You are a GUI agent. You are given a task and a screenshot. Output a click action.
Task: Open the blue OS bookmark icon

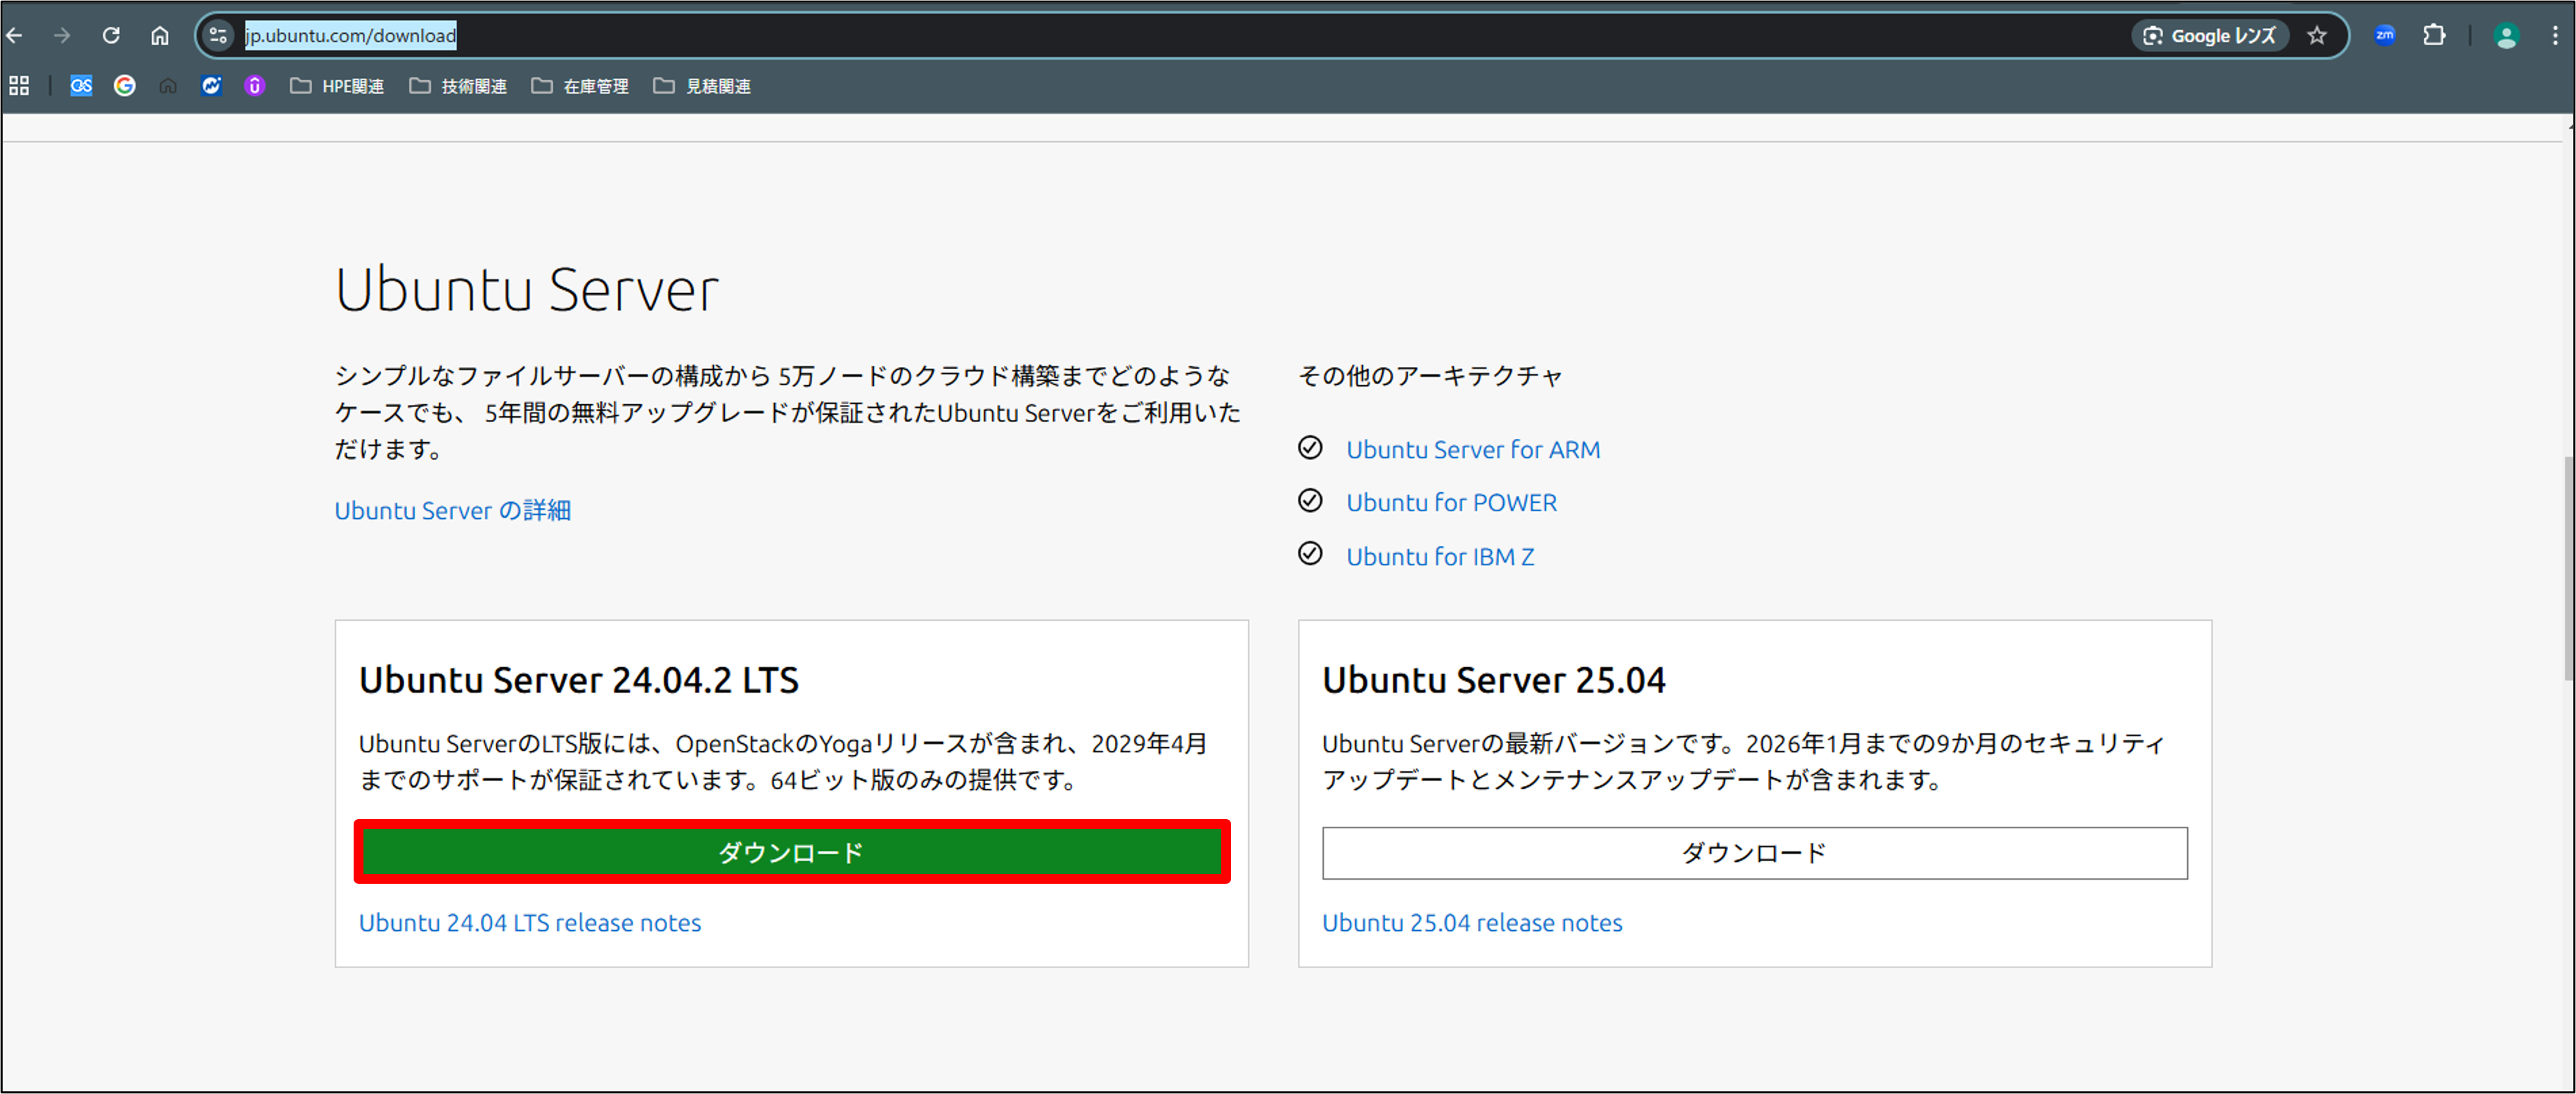(x=81, y=86)
